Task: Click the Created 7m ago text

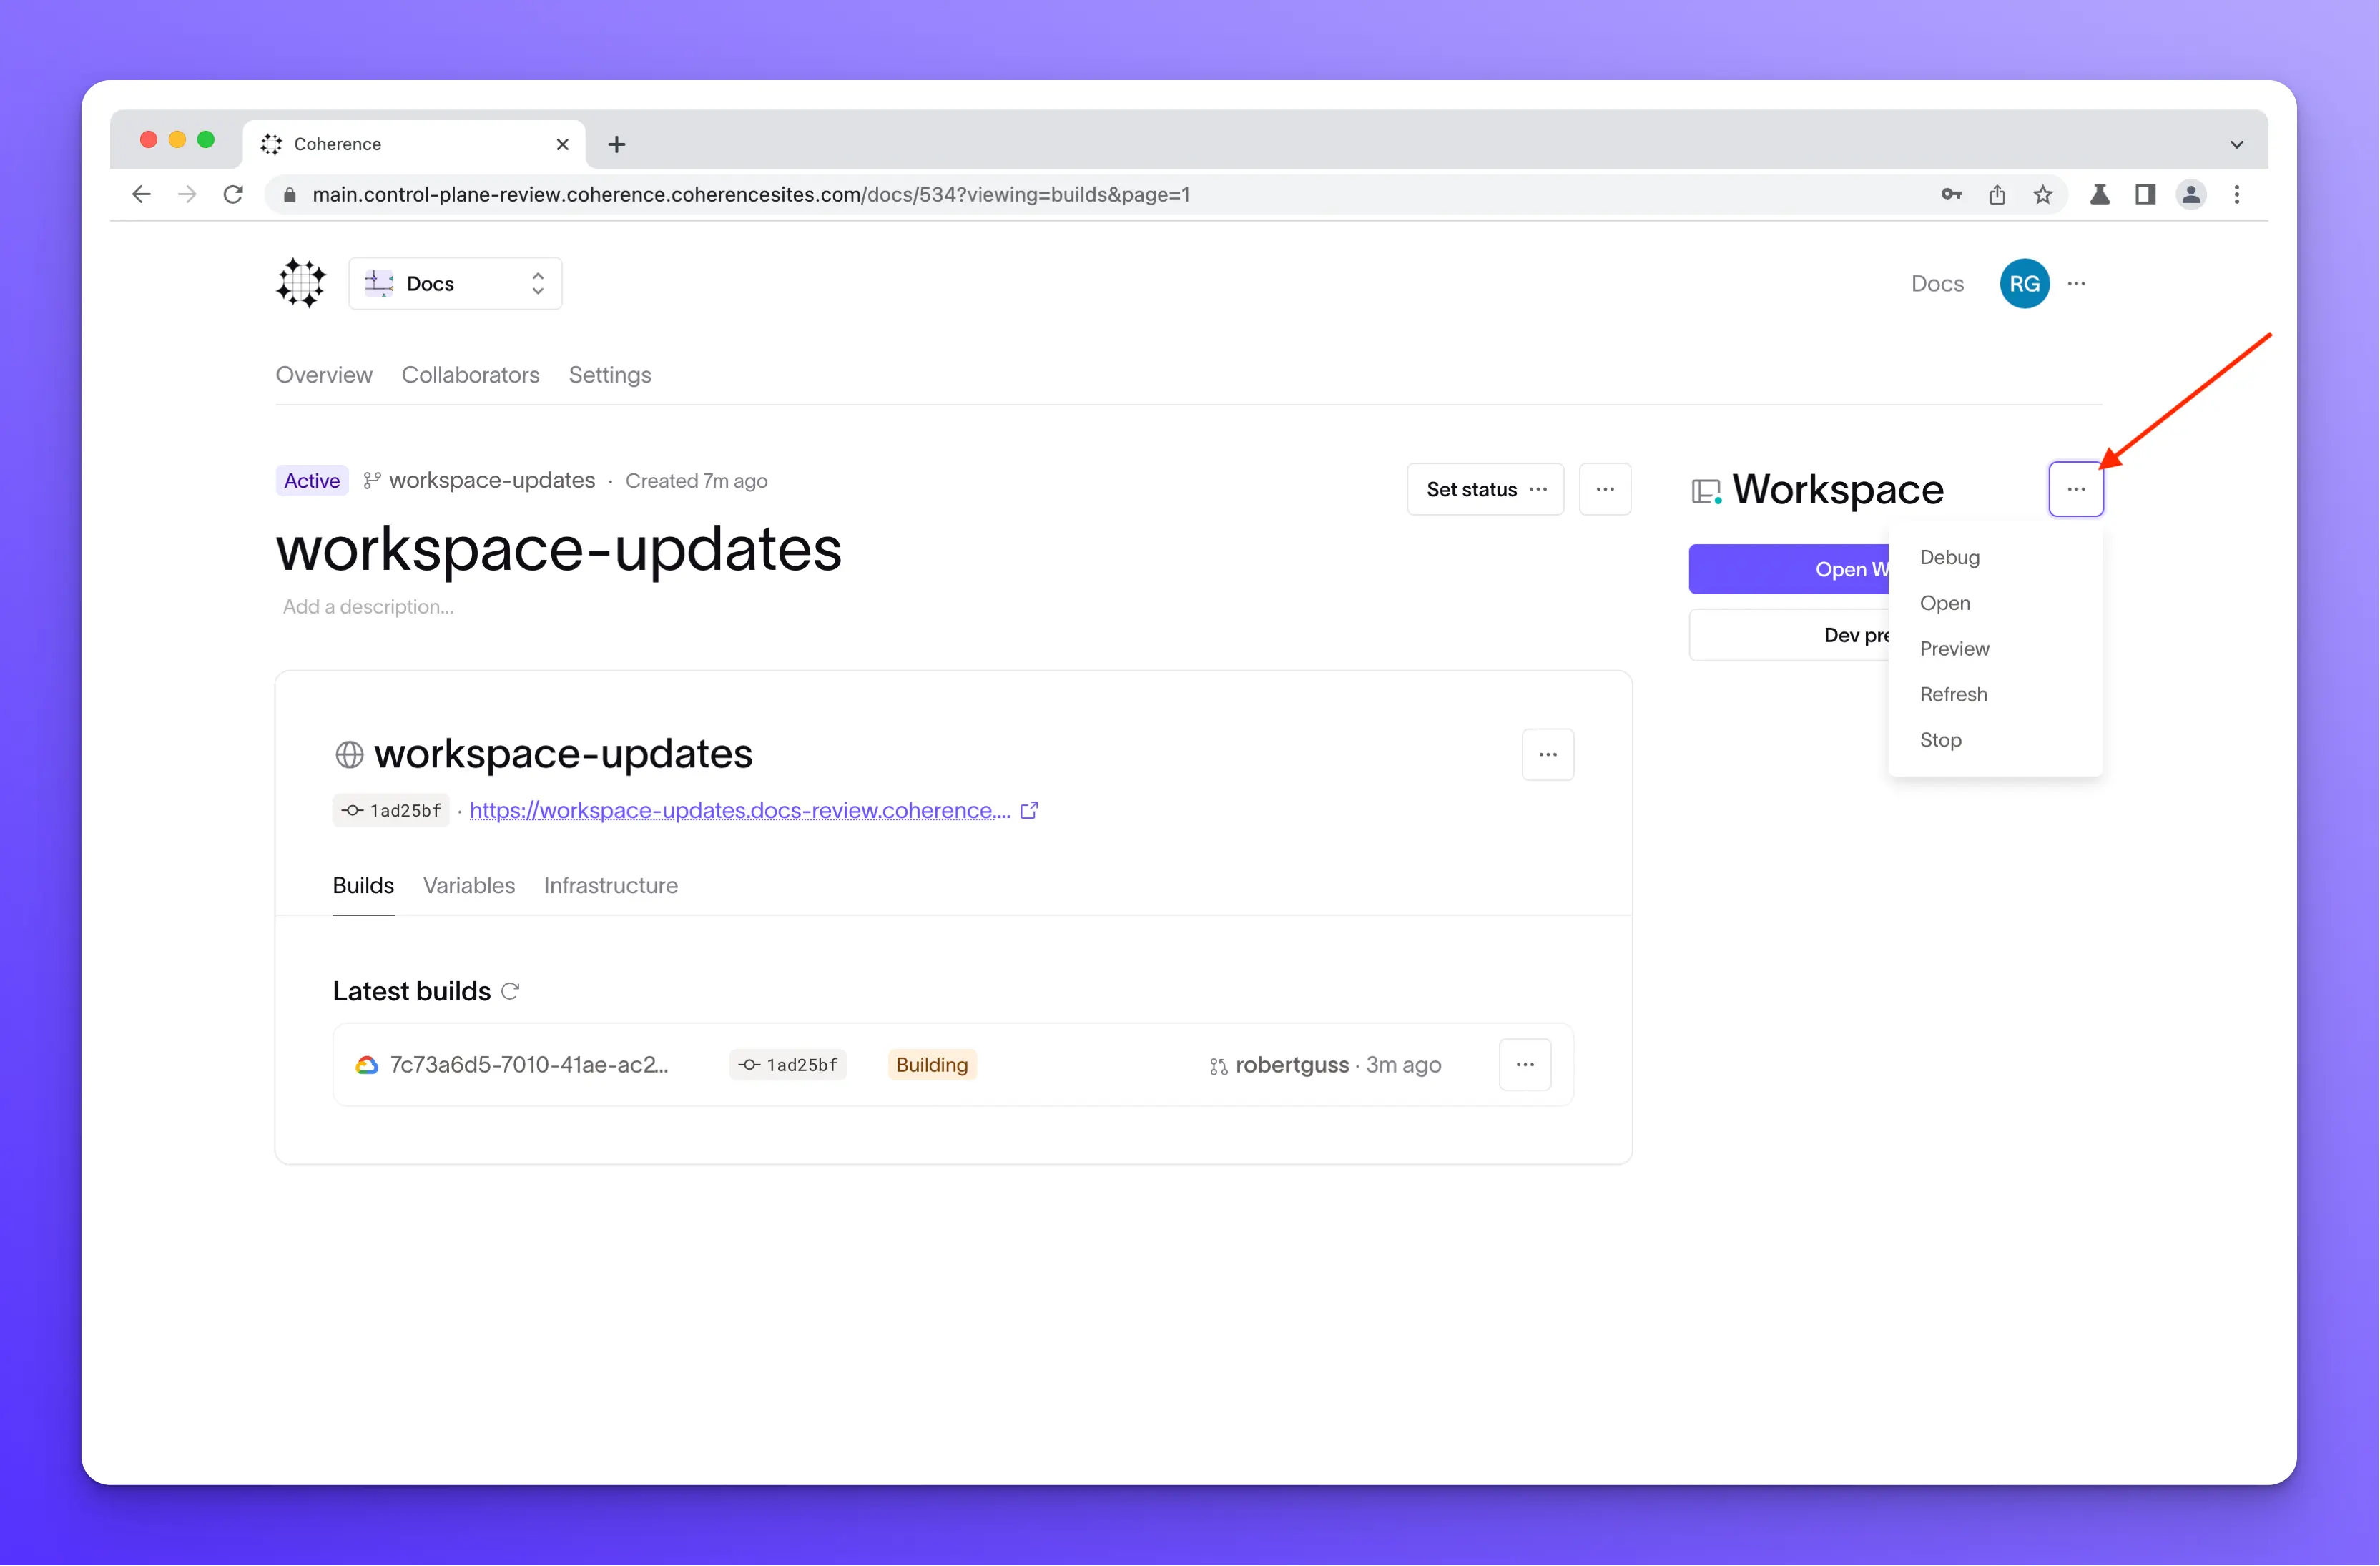Action: point(697,481)
